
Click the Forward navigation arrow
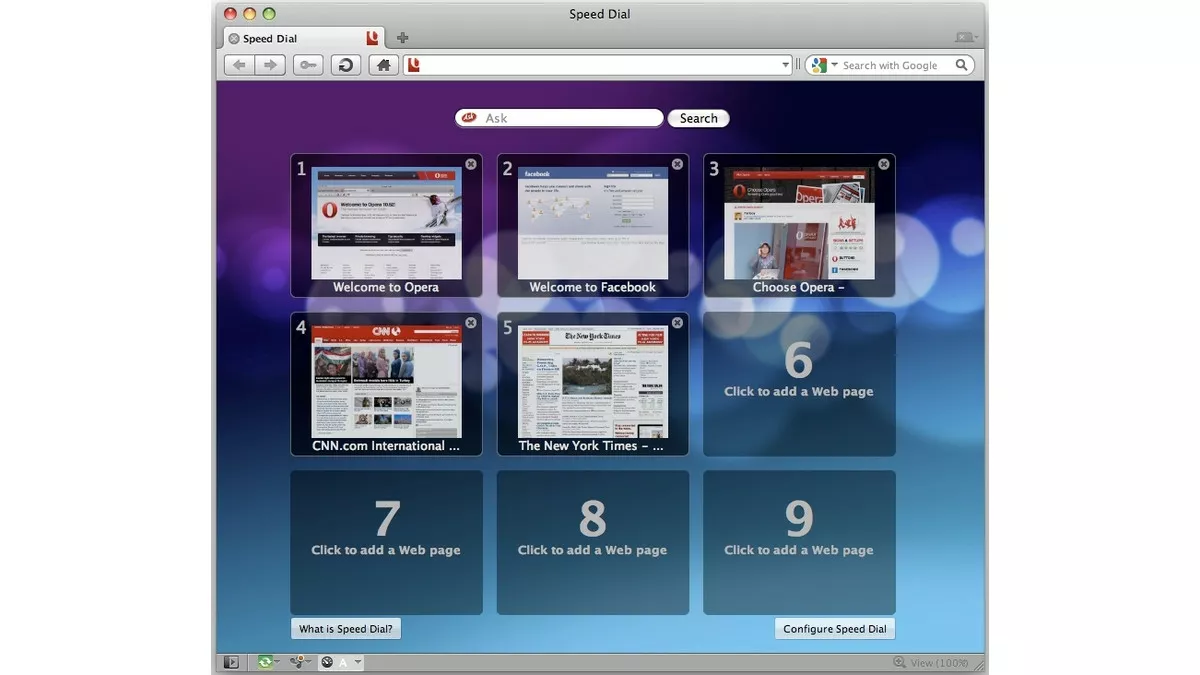click(x=269, y=65)
